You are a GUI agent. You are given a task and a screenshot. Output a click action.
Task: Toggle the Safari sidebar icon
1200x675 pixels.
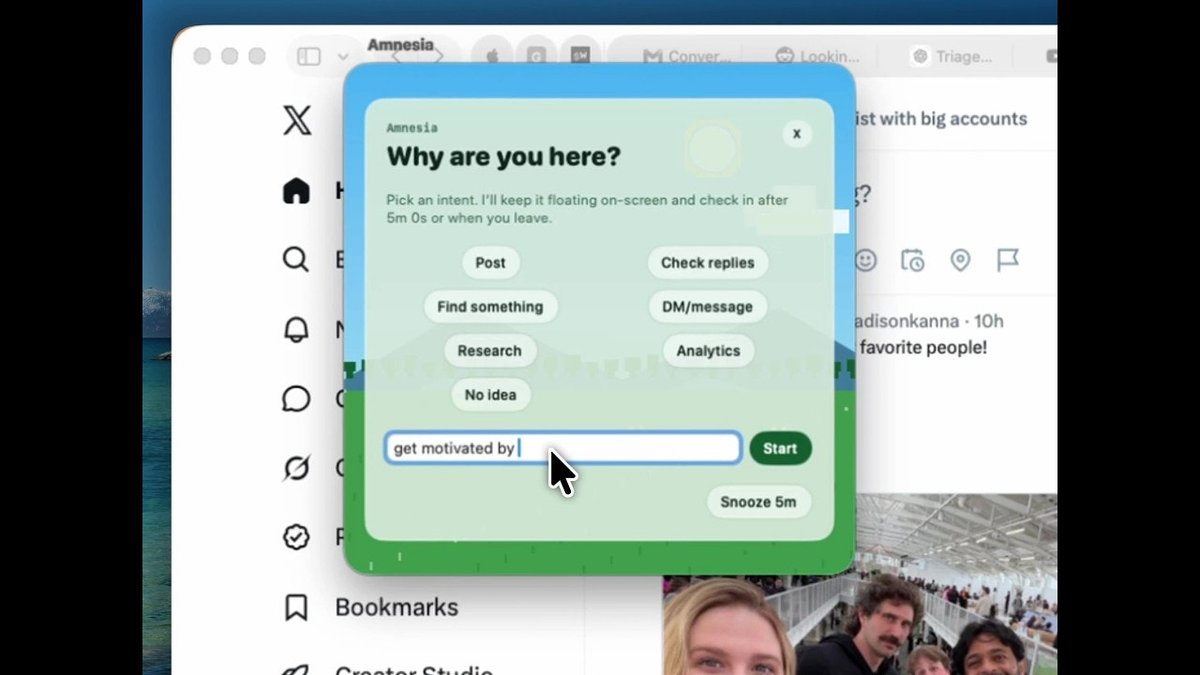[x=309, y=57]
